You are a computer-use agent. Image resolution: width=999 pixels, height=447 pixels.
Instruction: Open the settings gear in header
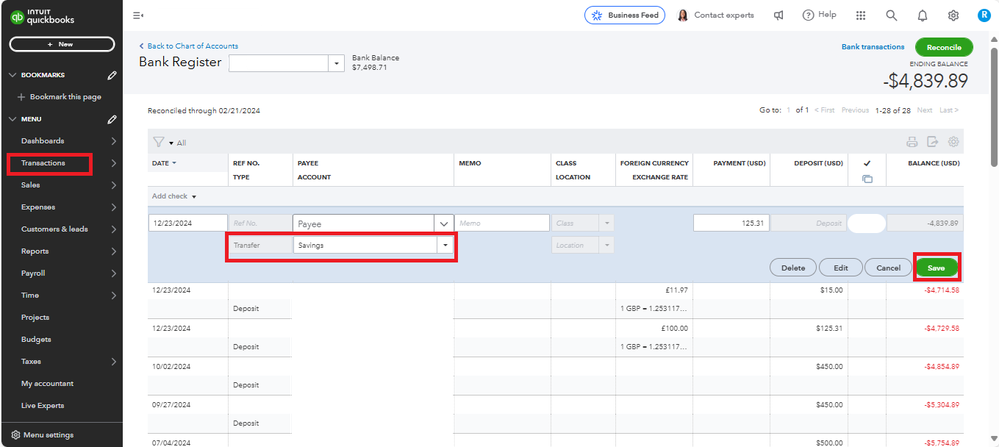[953, 16]
